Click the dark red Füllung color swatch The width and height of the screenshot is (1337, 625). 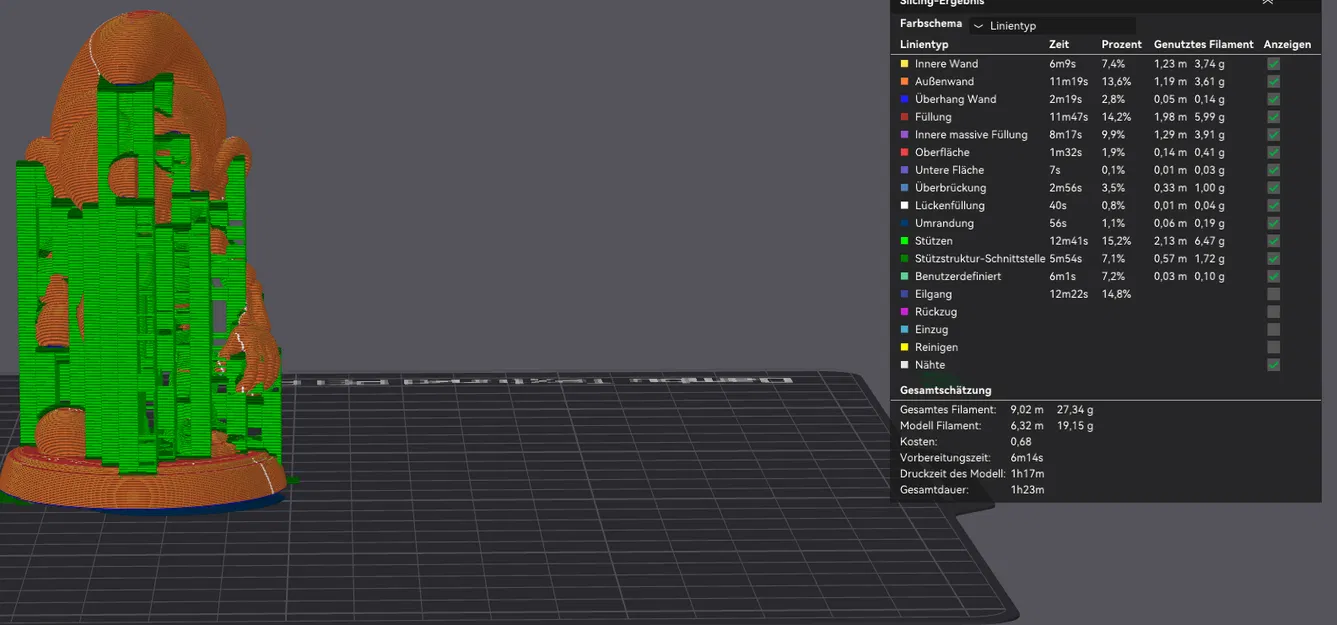[904, 117]
